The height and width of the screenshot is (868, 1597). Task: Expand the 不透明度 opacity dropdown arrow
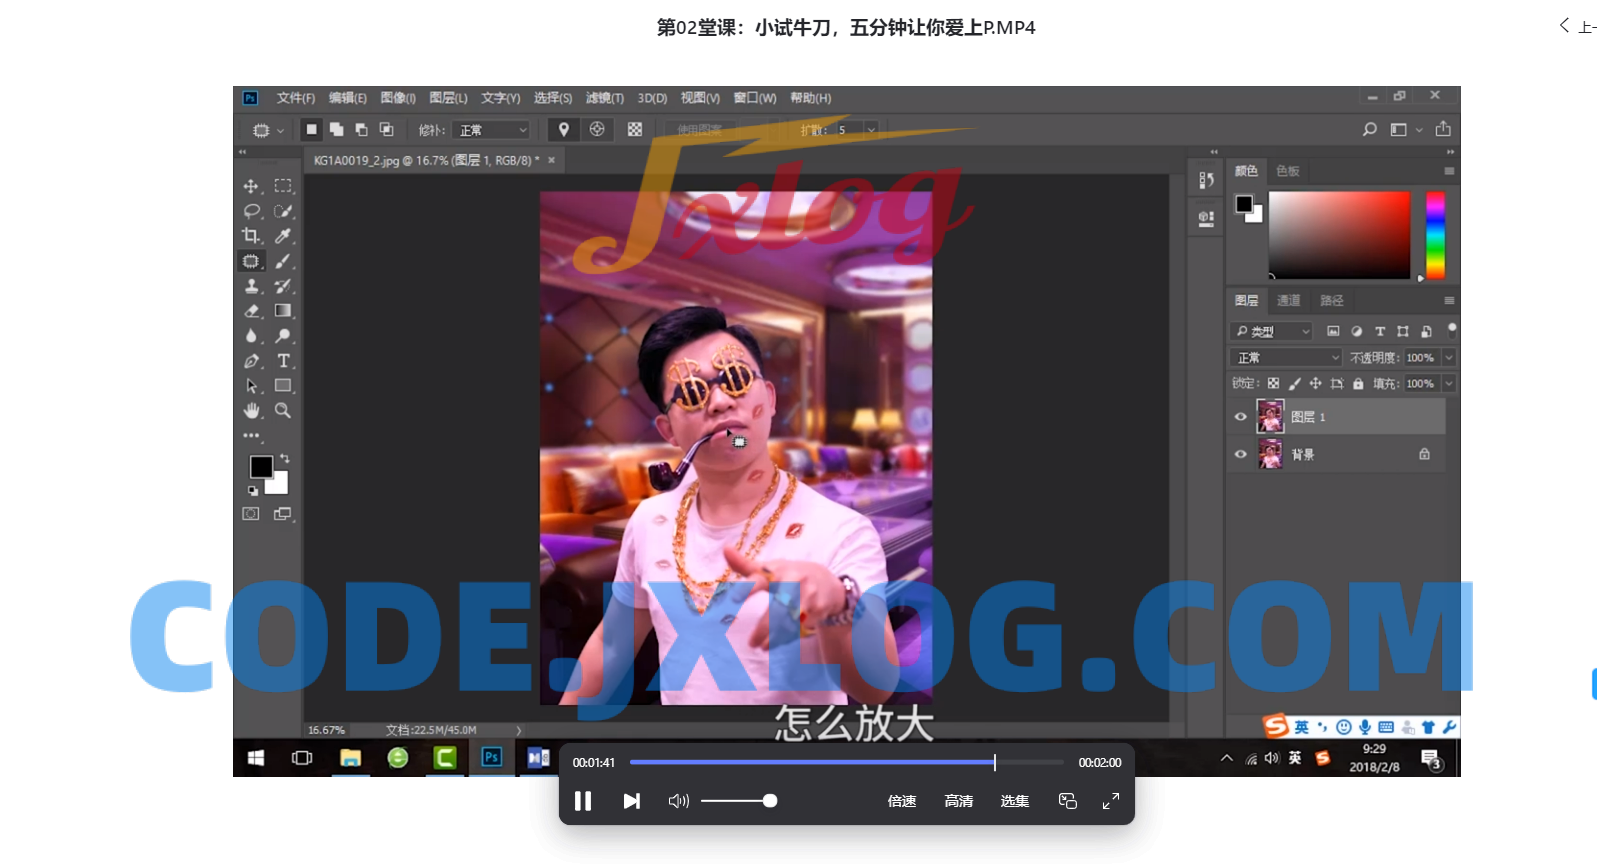1448,358
